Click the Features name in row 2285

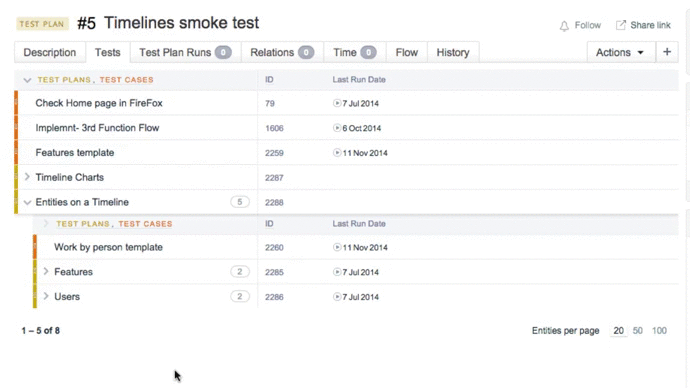tap(73, 271)
